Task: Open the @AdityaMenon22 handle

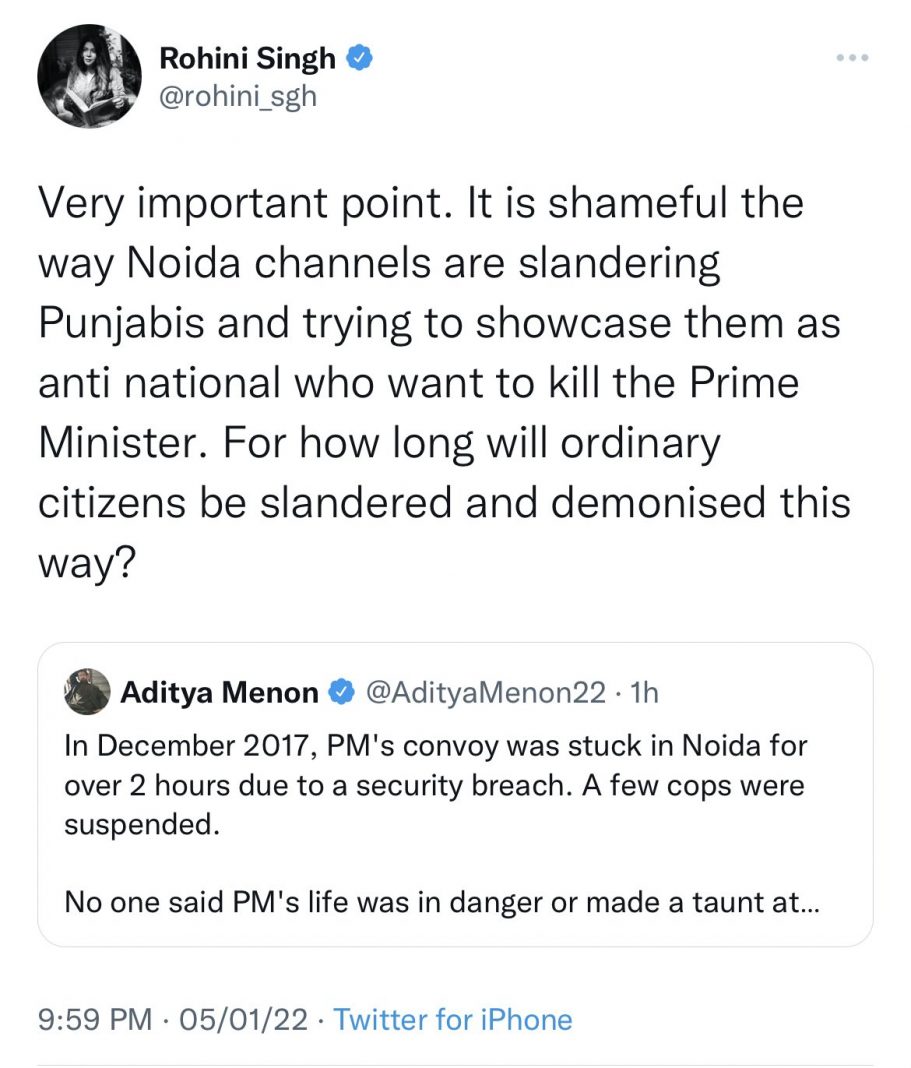Action: click(487, 692)
